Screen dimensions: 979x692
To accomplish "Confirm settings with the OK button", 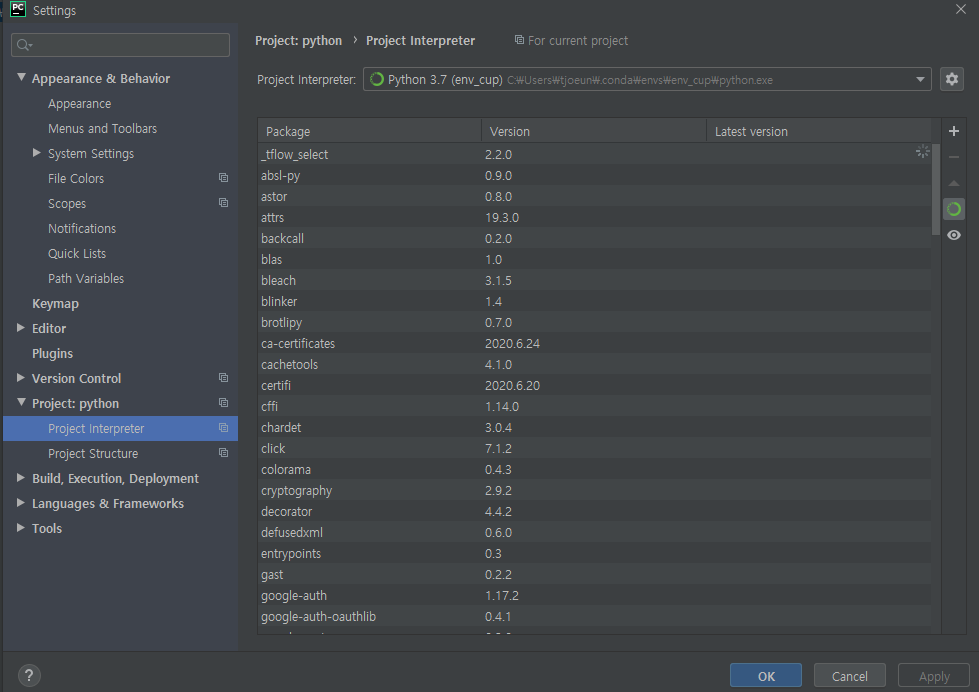I will [x=765, y=676].
